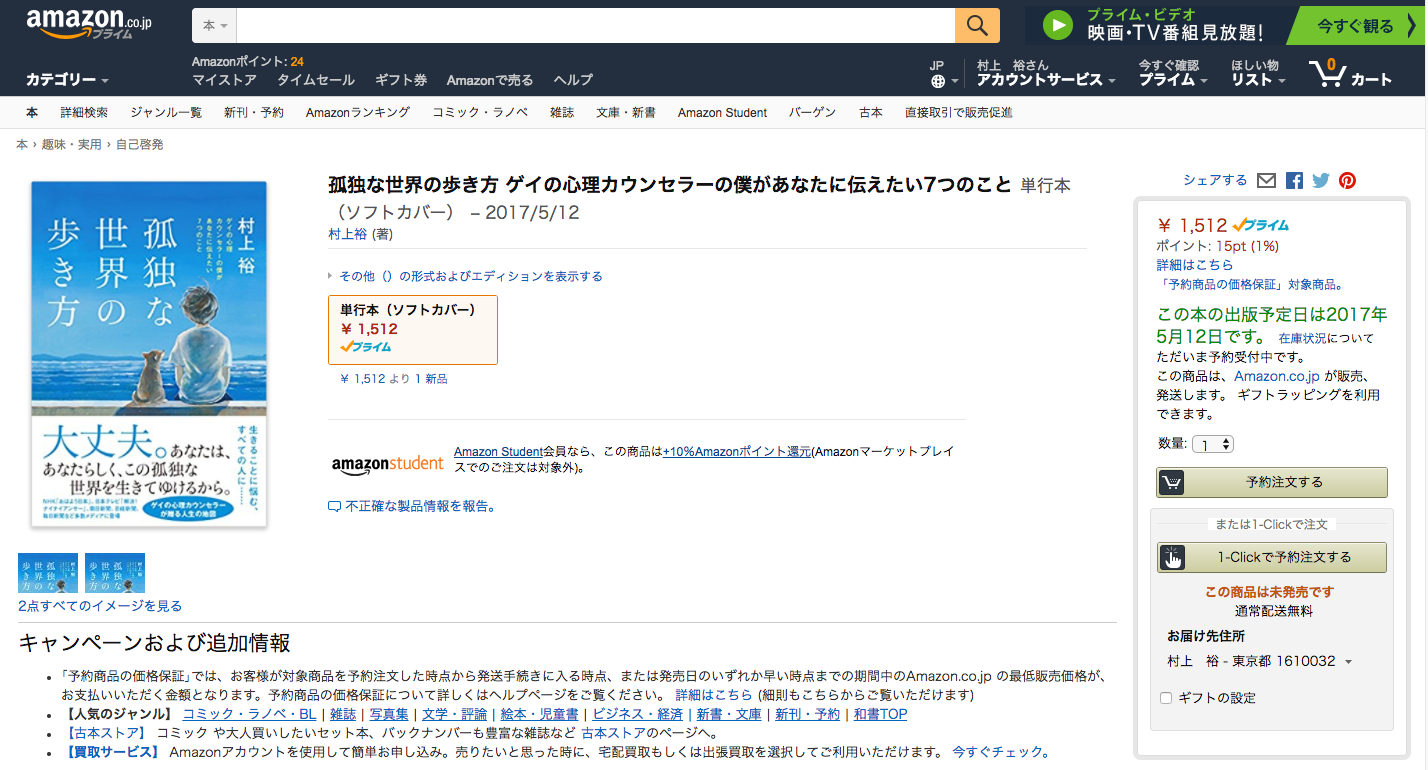Open the search category dropdown 本
The width and height of the screenshot is (1428, 770).
214,25
